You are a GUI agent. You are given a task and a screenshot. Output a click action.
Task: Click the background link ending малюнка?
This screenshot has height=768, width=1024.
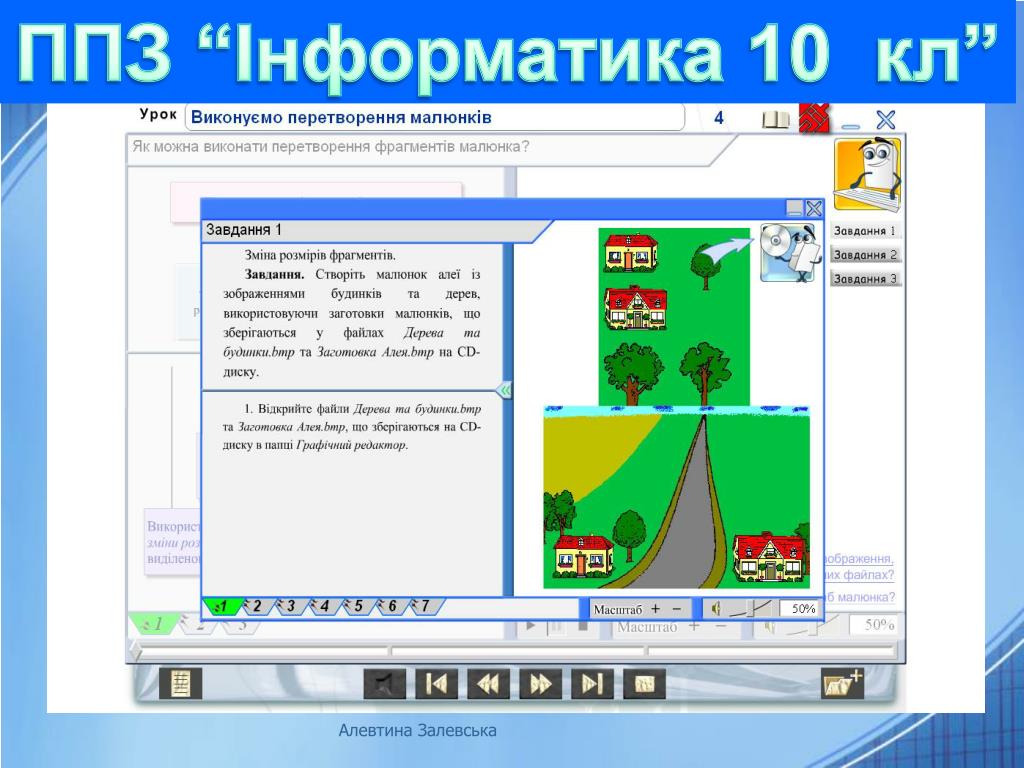pyautogui.click(x=859, y=597)
